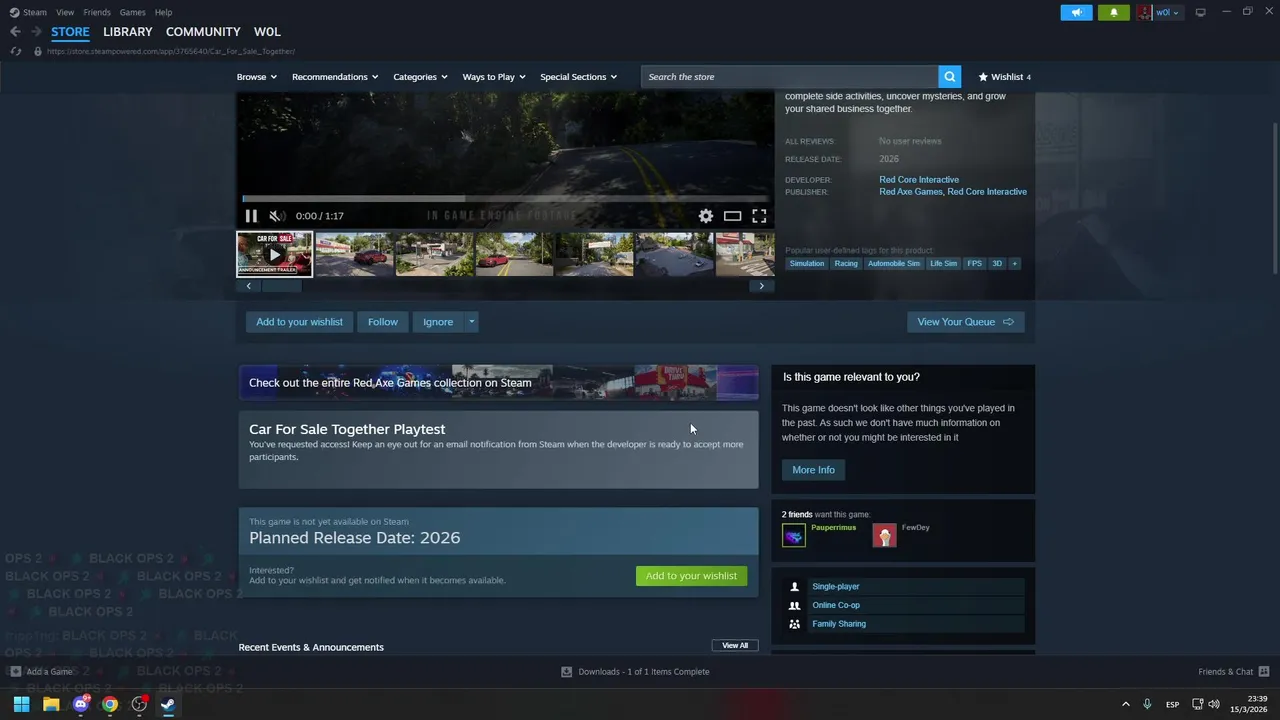Click the video progress bar
The width and height of the screenshot is (1280, 720).
[505, 199]
